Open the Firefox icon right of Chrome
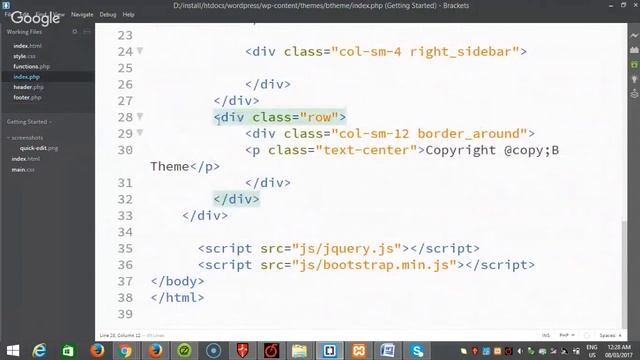The image size is (640, 360). click(x=155, y=351)
